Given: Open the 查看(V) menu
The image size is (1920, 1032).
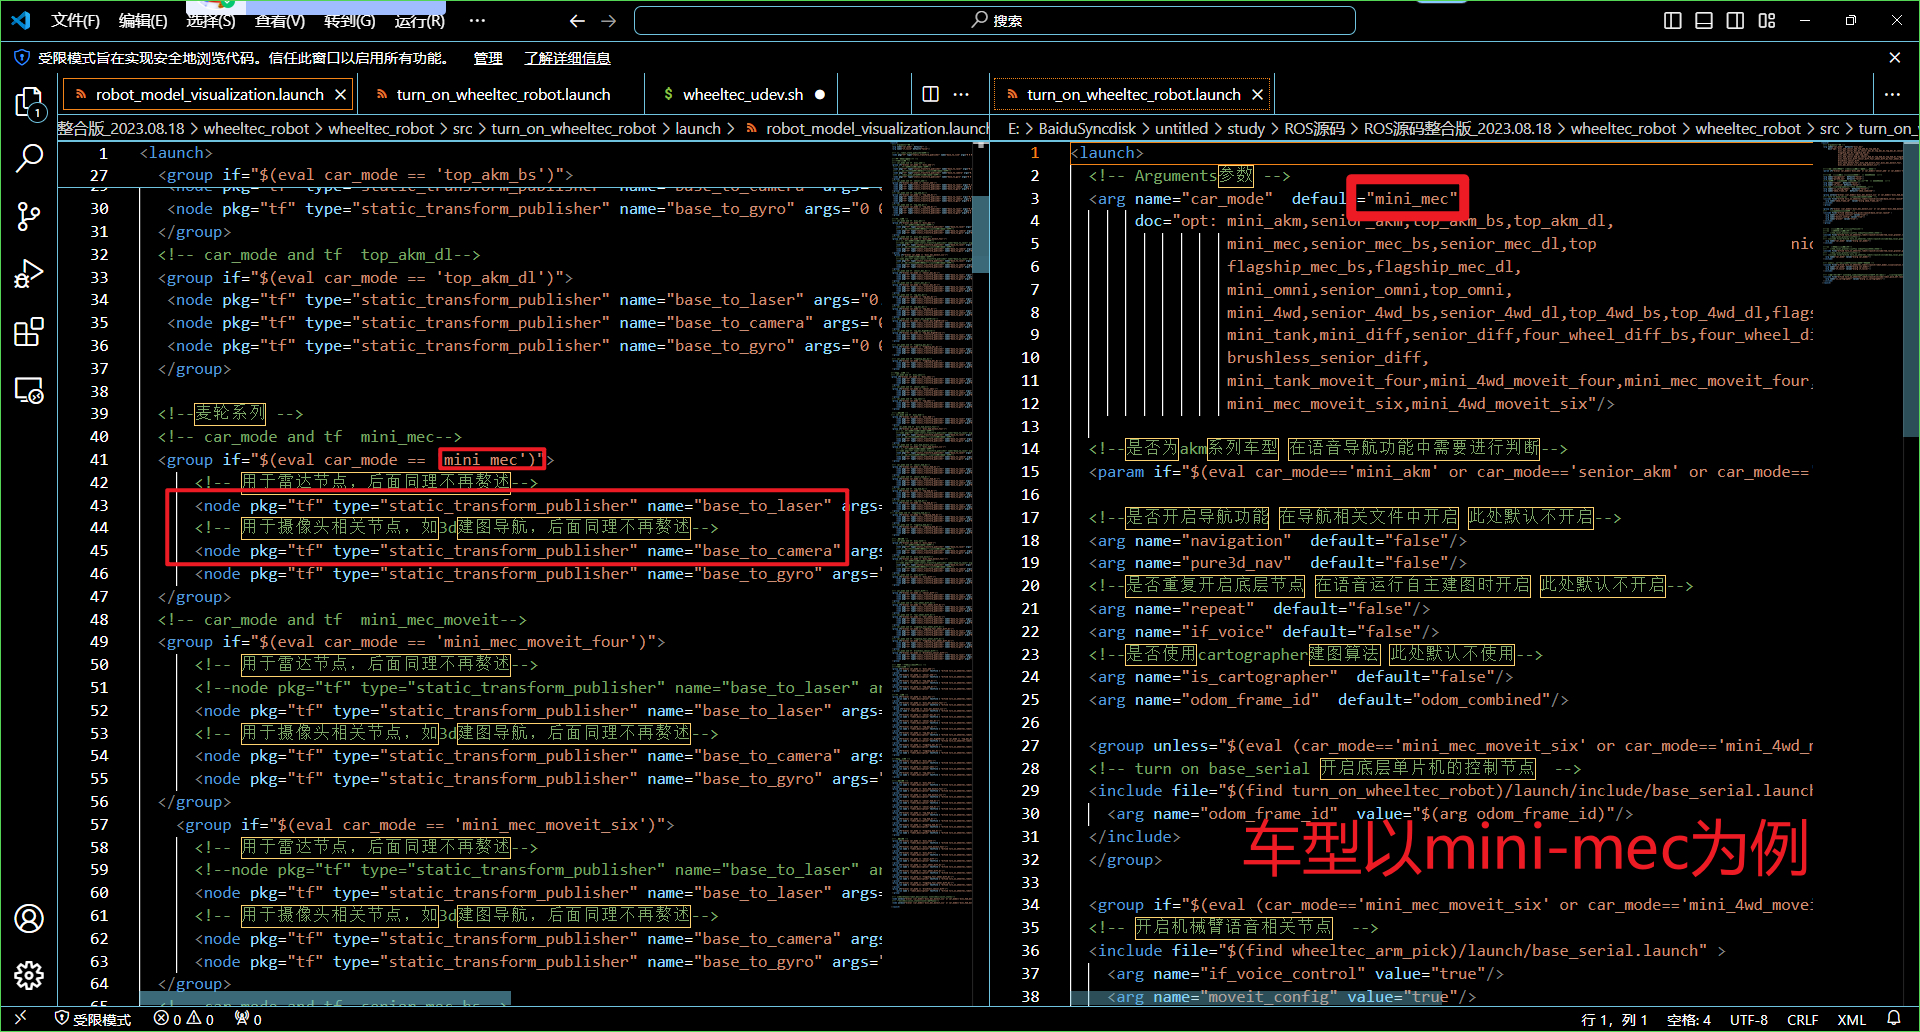Looking at the screenshot, I should (280, 20).
